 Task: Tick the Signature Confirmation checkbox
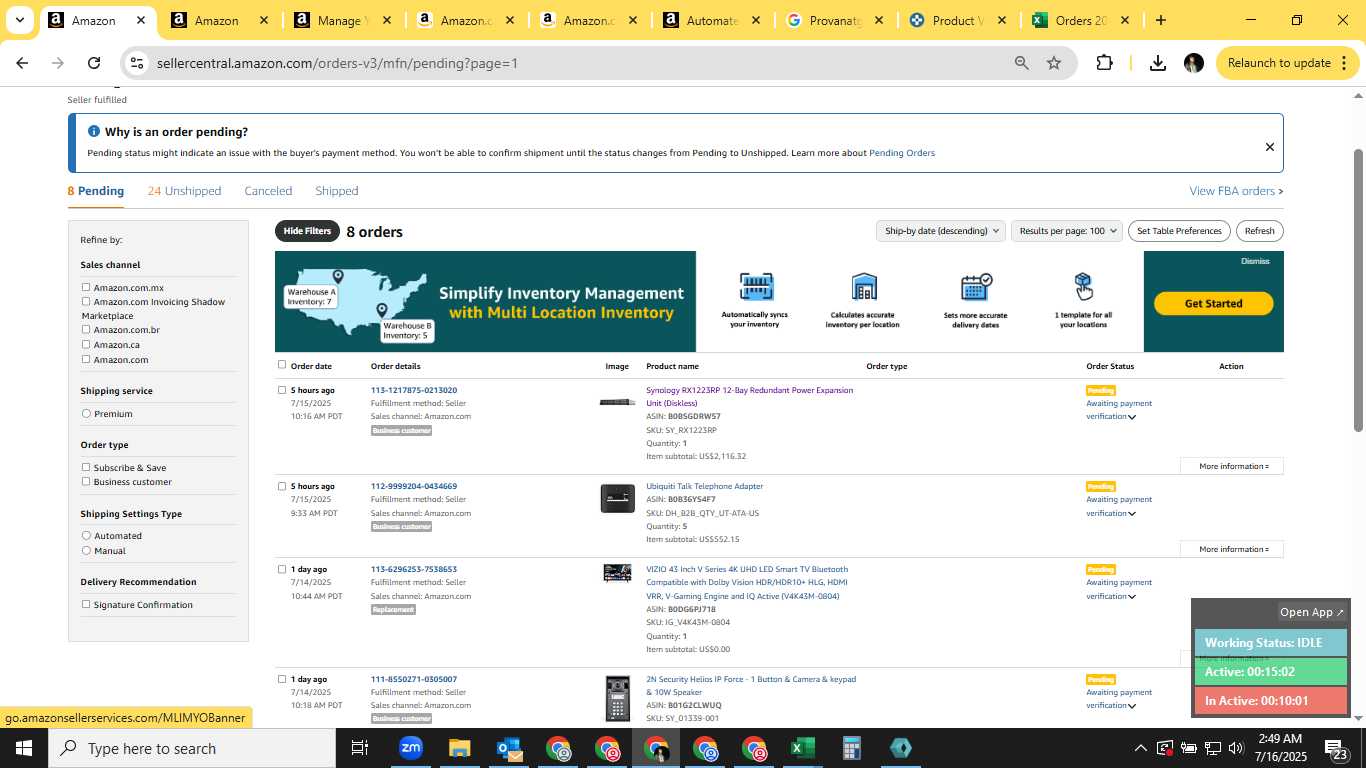tap(86, 604)
